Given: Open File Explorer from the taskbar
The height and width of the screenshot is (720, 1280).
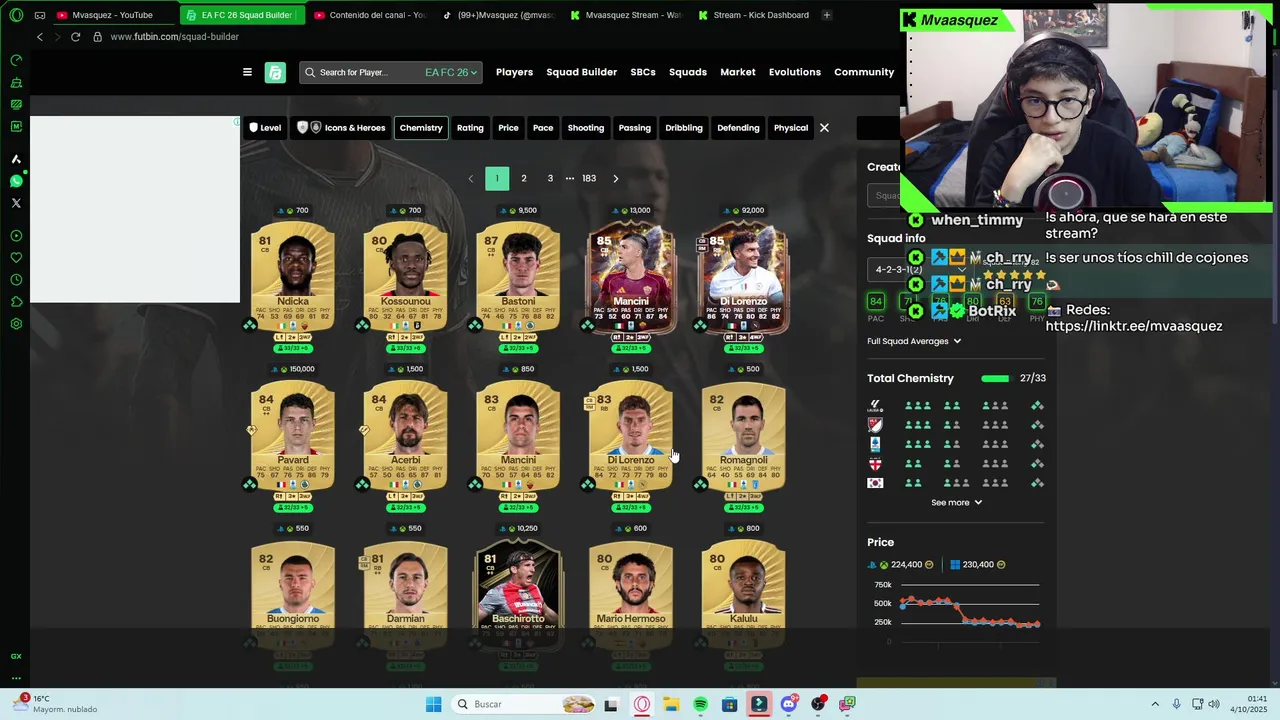Looking at the screenshot, I should (x=671, y=704).
